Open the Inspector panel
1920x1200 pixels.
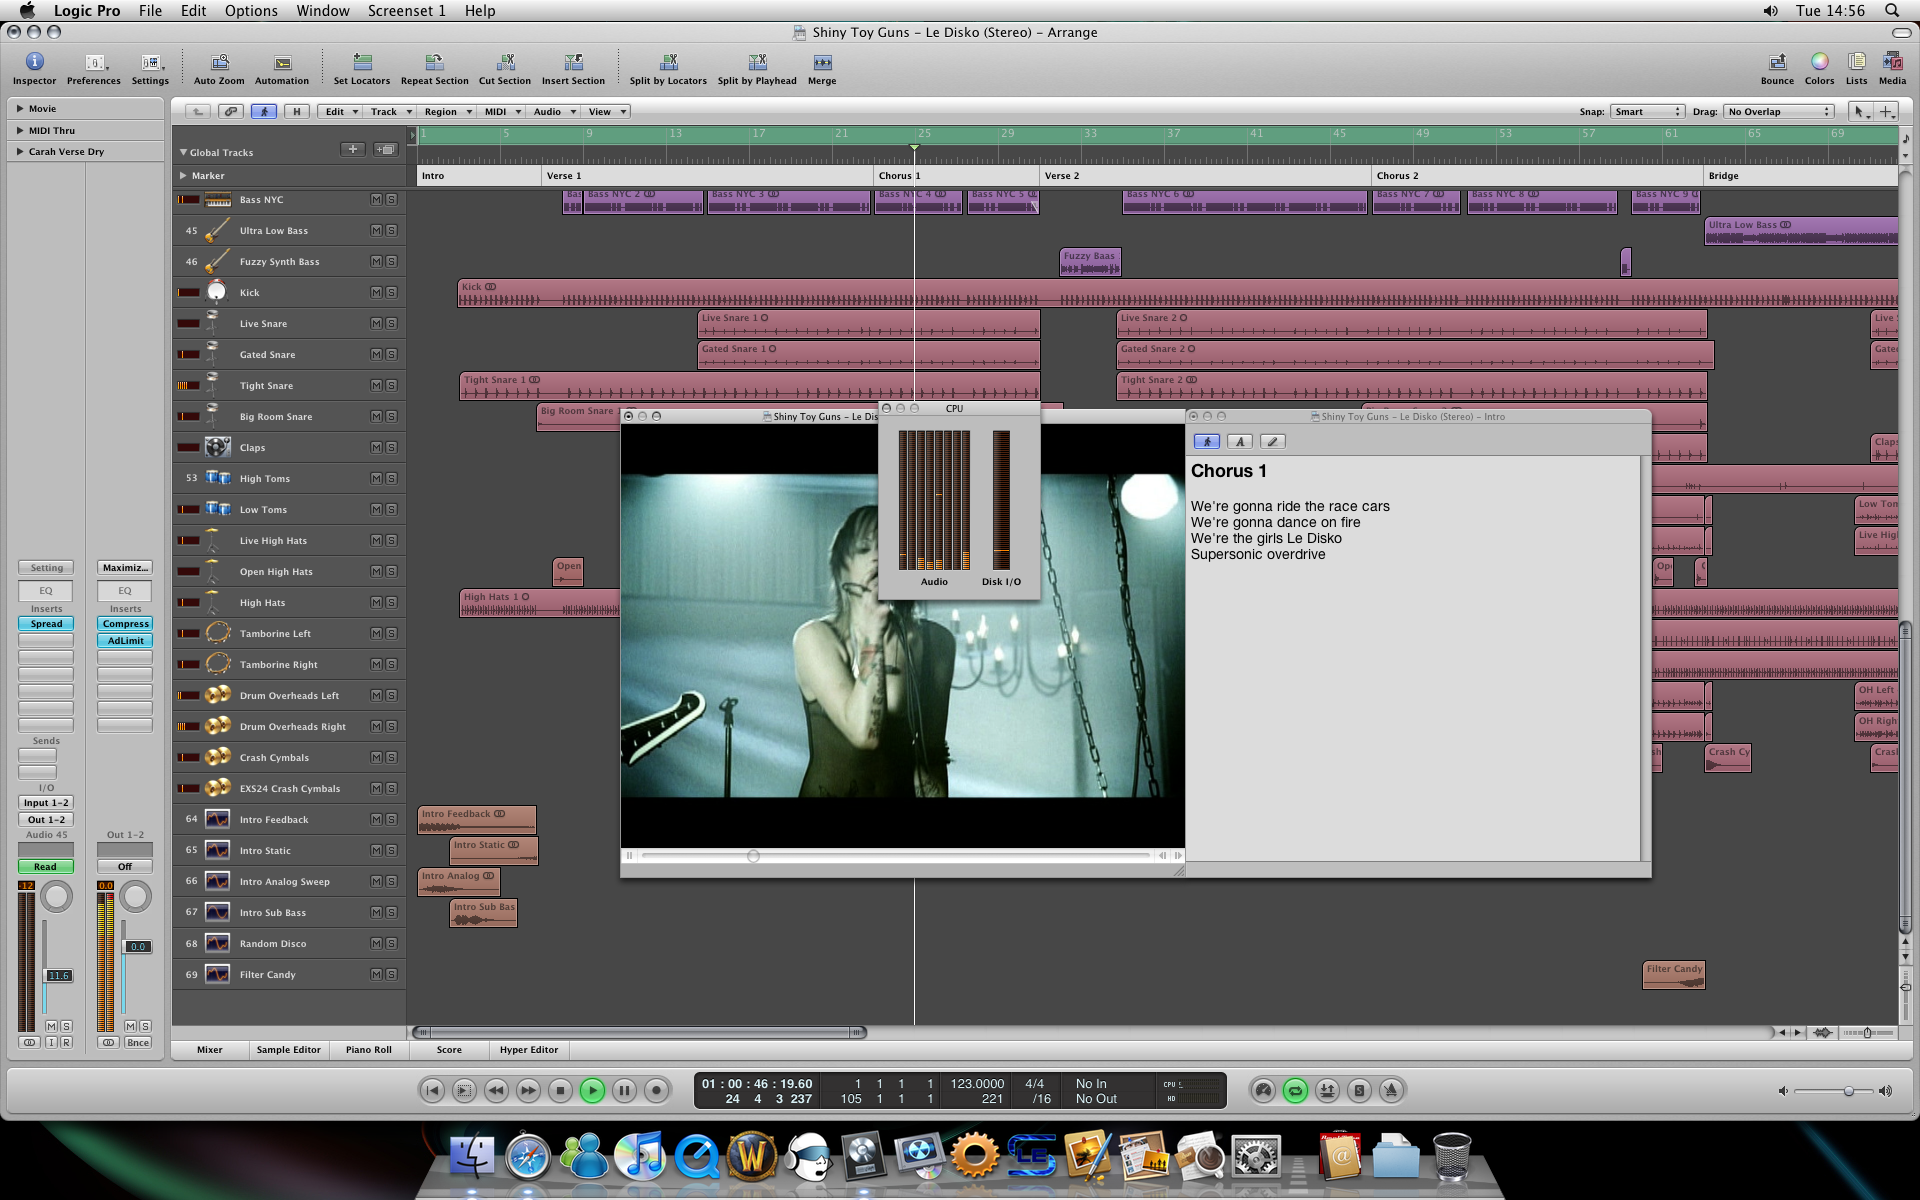point(34,68)
